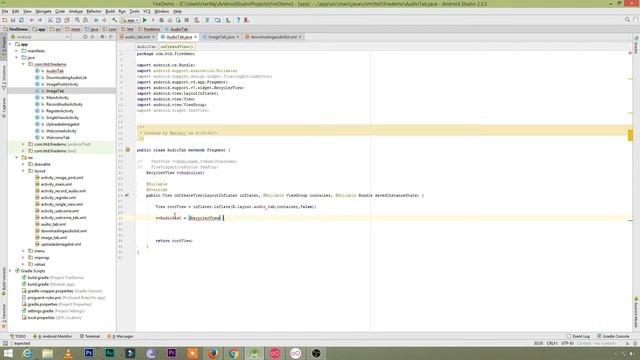Open help with question mark icon
This screenshot has width=640, height=360.
coord(238,20)
